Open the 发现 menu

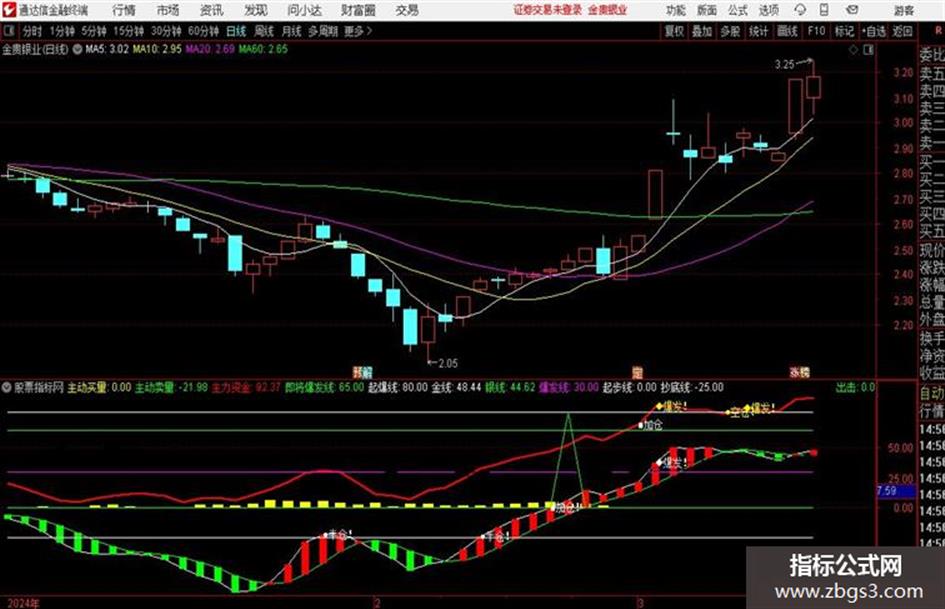tap(256, 10)
